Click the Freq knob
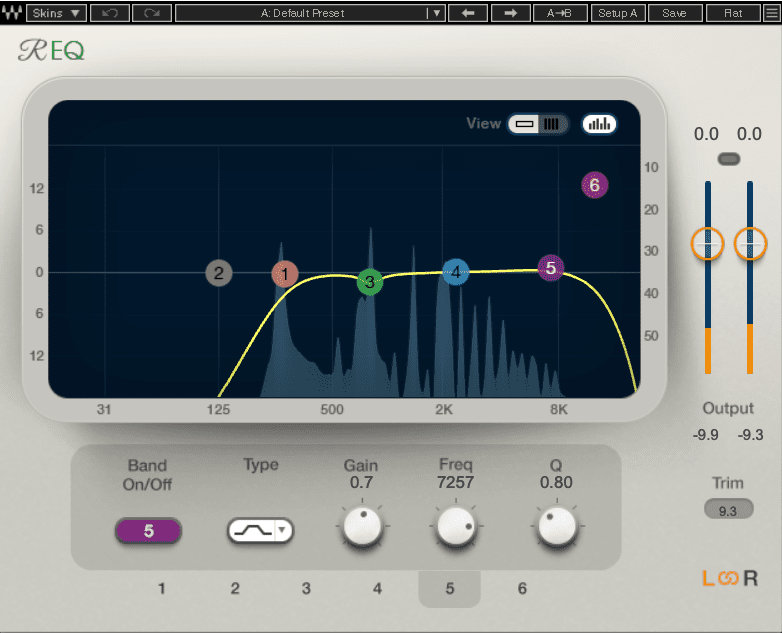Screen dimensions: 782x633 pos(455,526)
